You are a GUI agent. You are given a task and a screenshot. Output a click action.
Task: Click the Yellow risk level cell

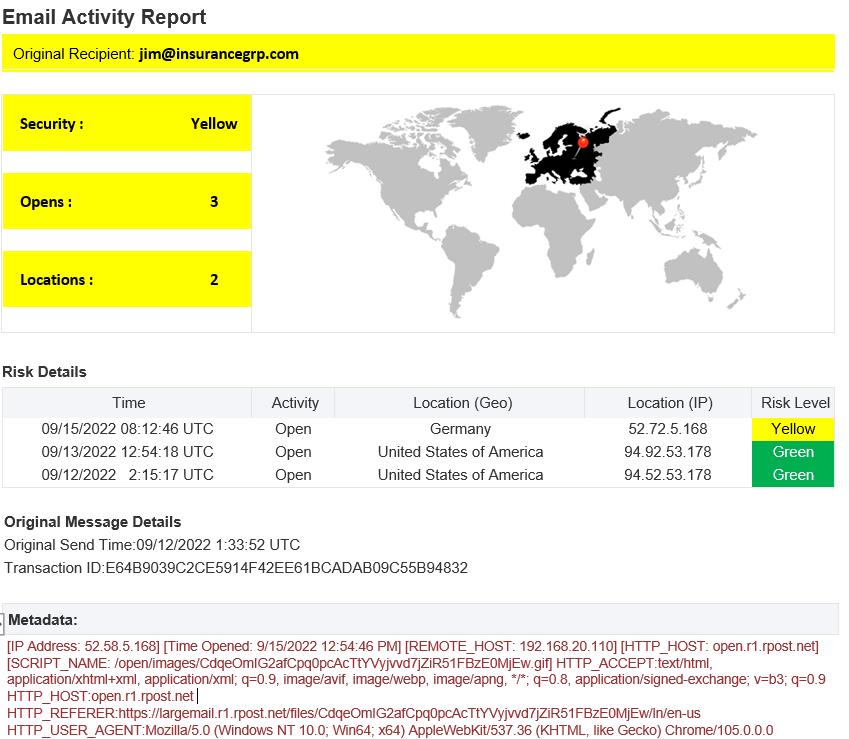[793, 429]
